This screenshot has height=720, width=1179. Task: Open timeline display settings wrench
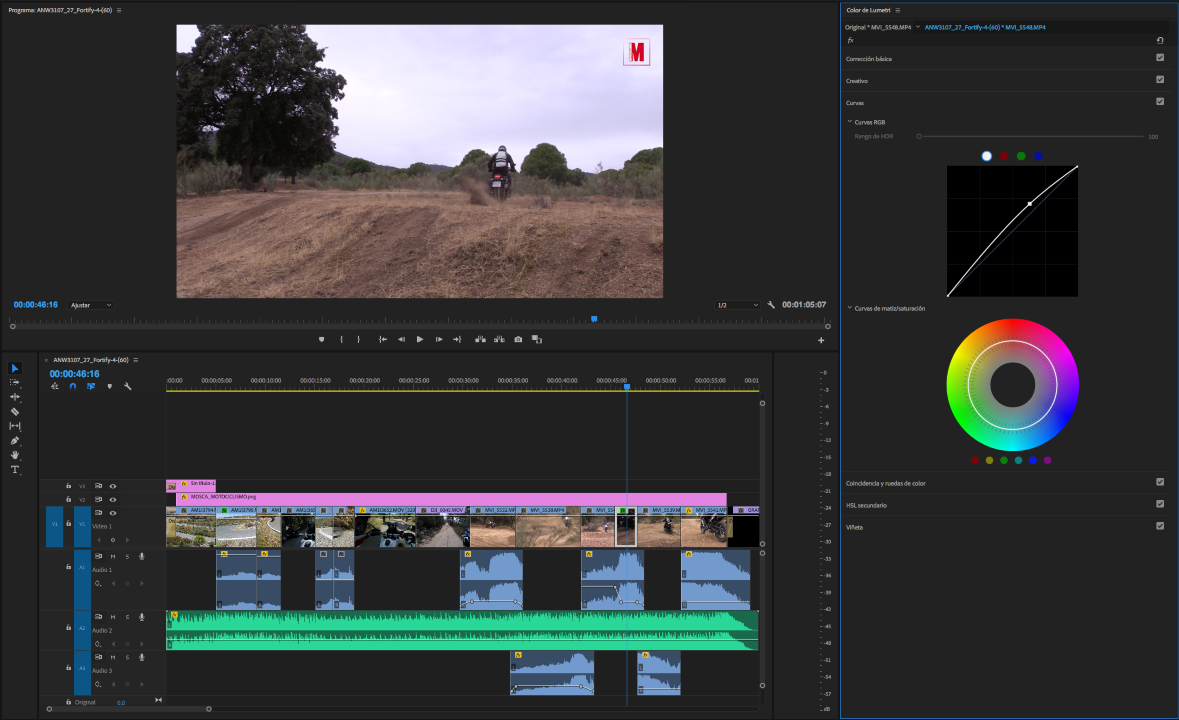coord(128,386)
